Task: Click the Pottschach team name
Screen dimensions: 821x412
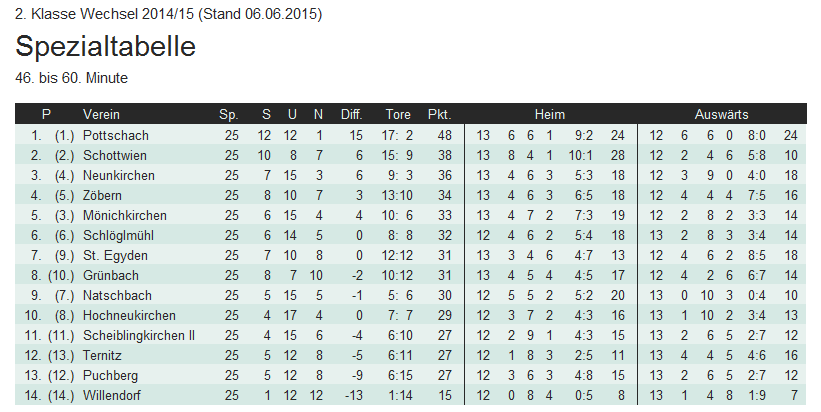Action: (x=116, y=135)
